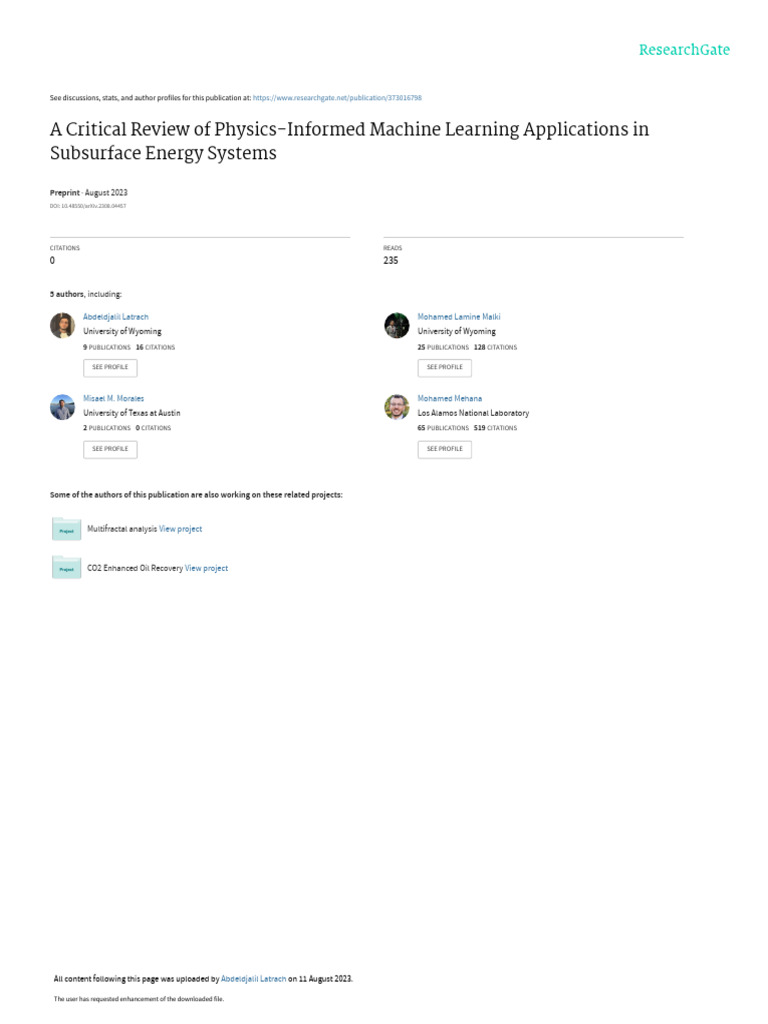Click Abdeldjalil Latrach's profile photo
Image resolution: width=768 pixels, height=1024 pixels.
click(63, 325)
